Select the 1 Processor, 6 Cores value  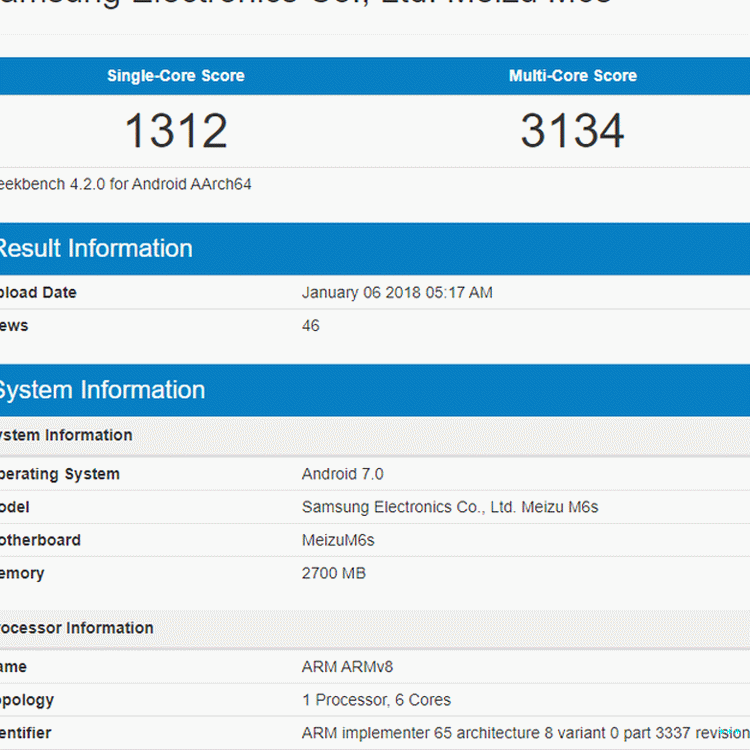click(376, 700)
